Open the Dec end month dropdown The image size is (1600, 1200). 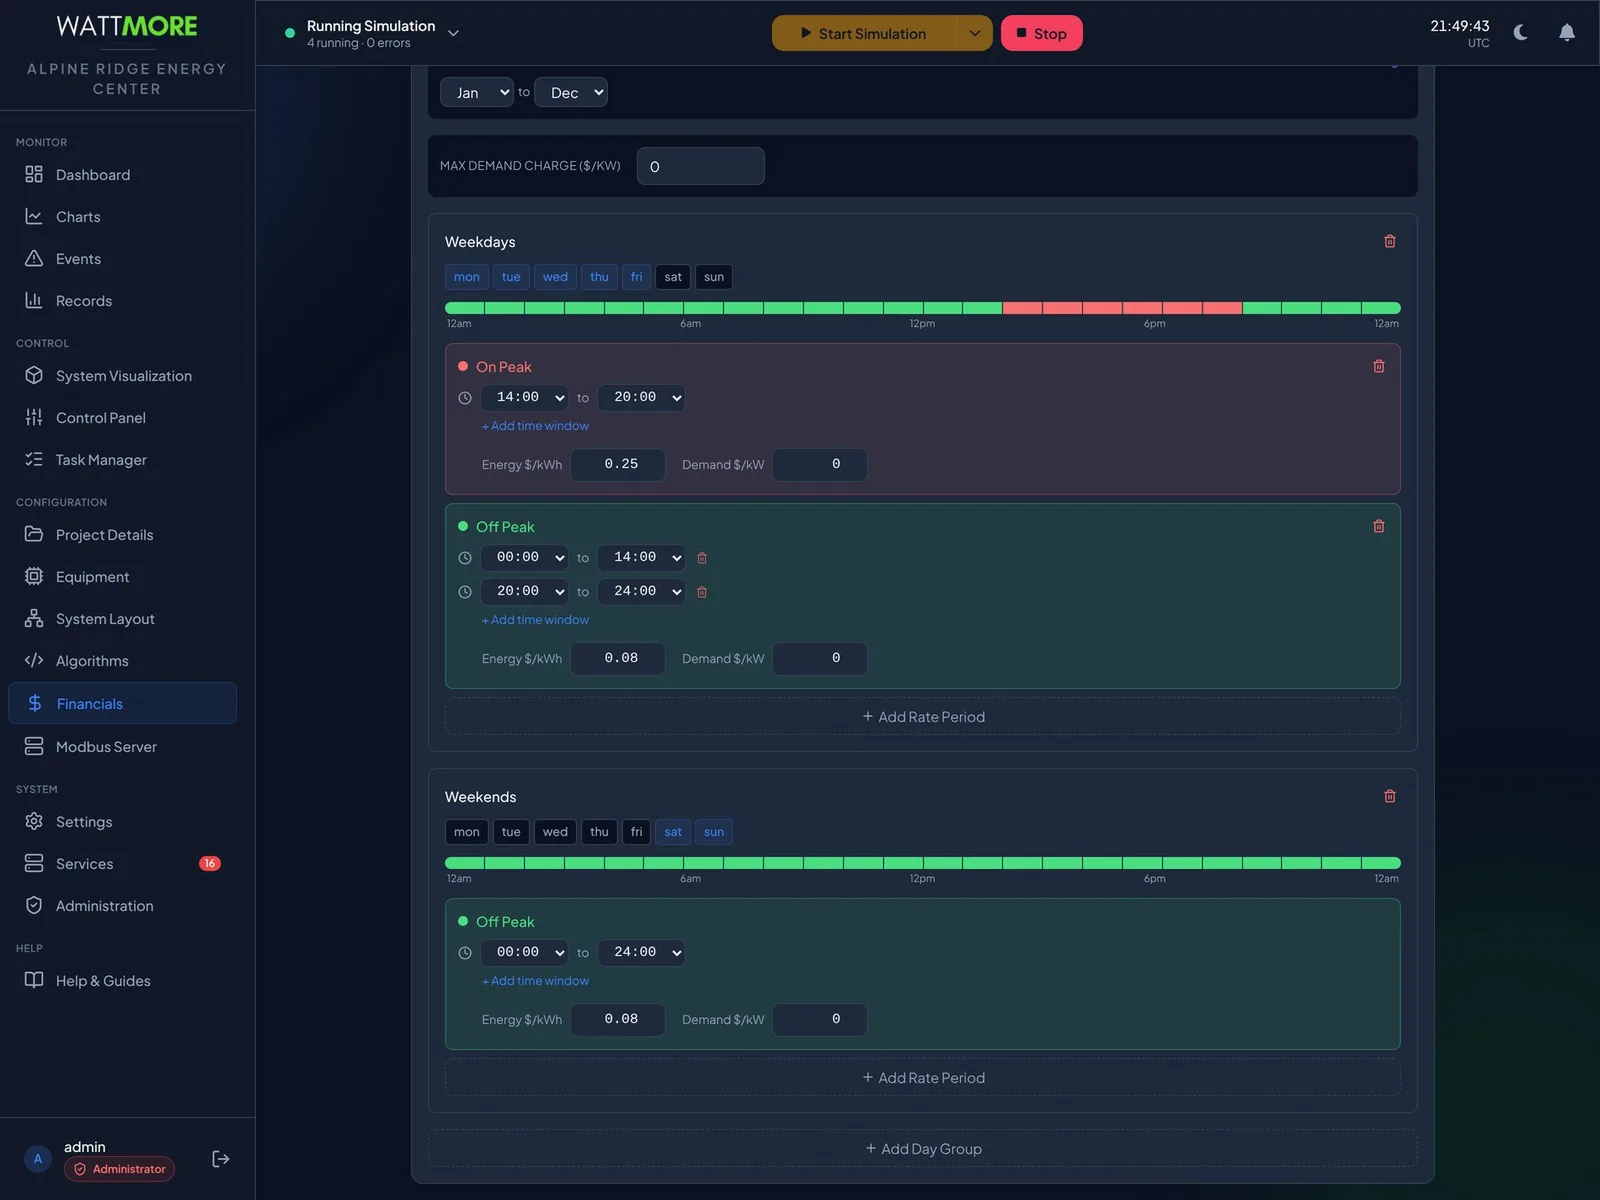coord(571,92)
